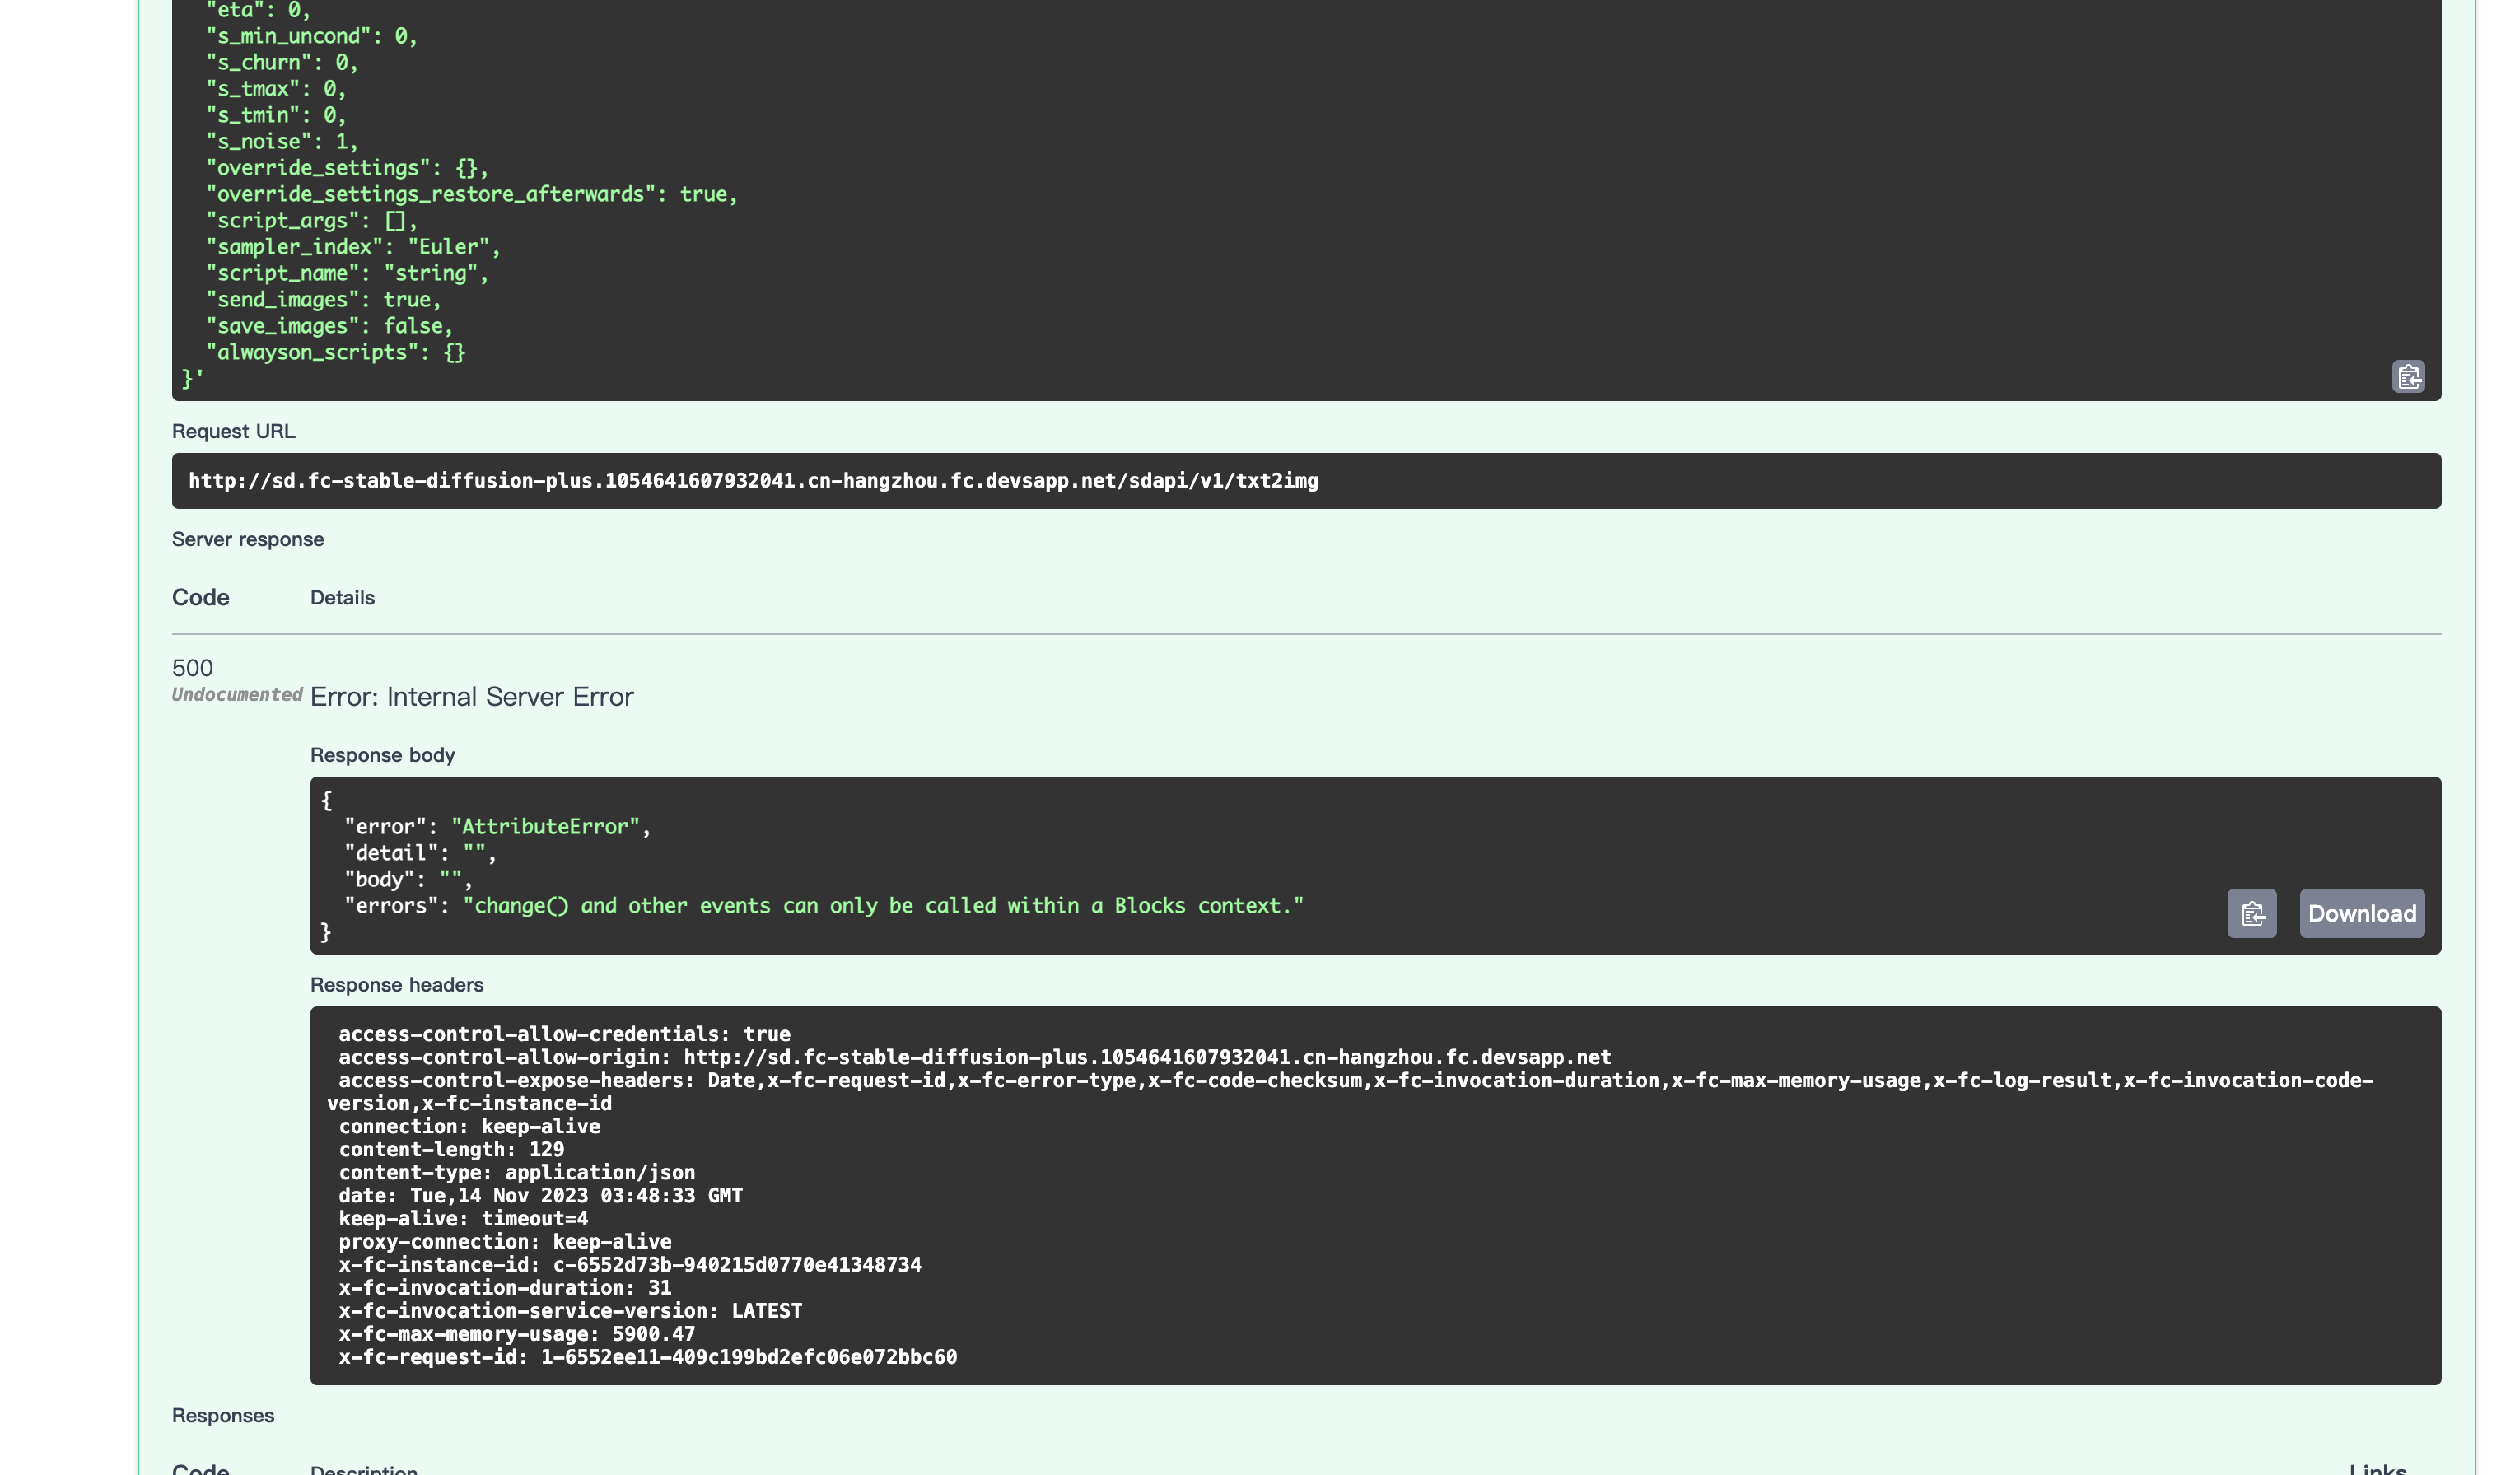Click the "Request URL" label
This screenshot has width=2520, height=1475.
(x=233, y=432)
